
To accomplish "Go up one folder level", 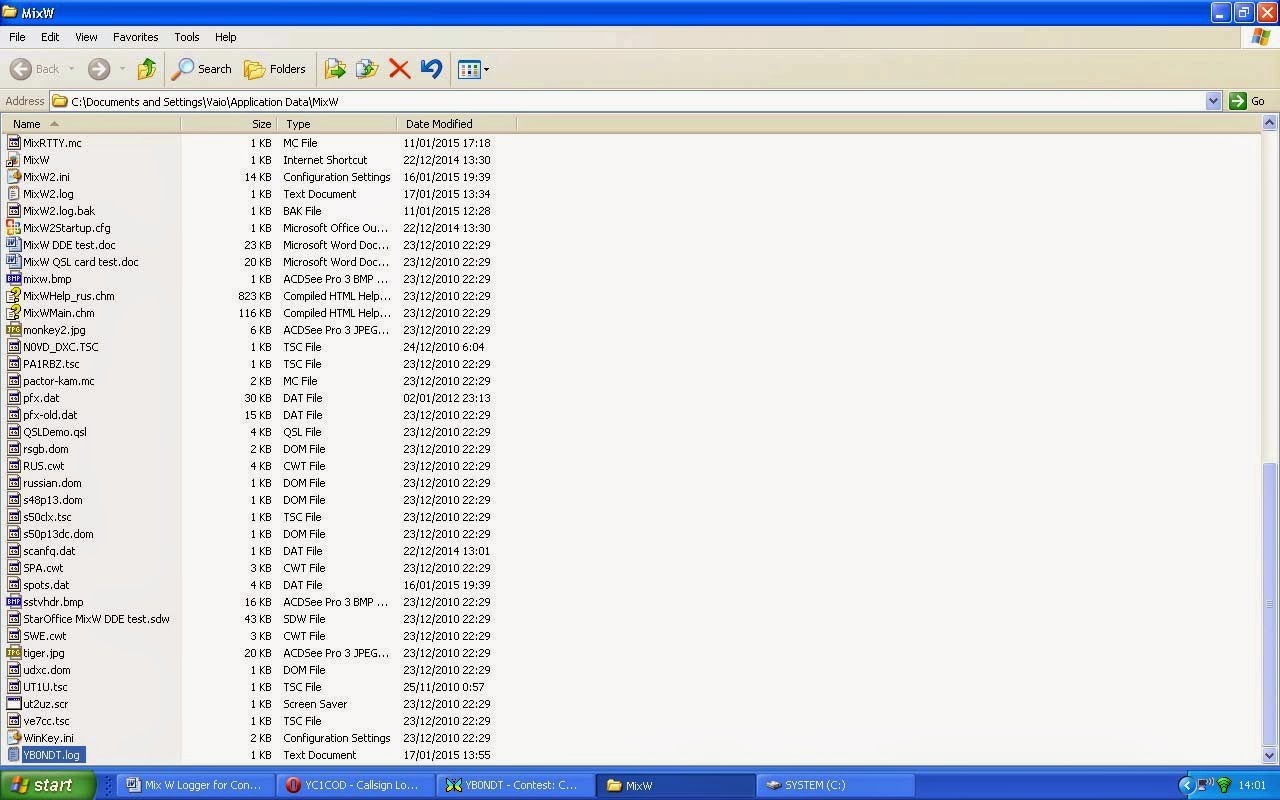I will pyautogui.click(x=147, y=69).
